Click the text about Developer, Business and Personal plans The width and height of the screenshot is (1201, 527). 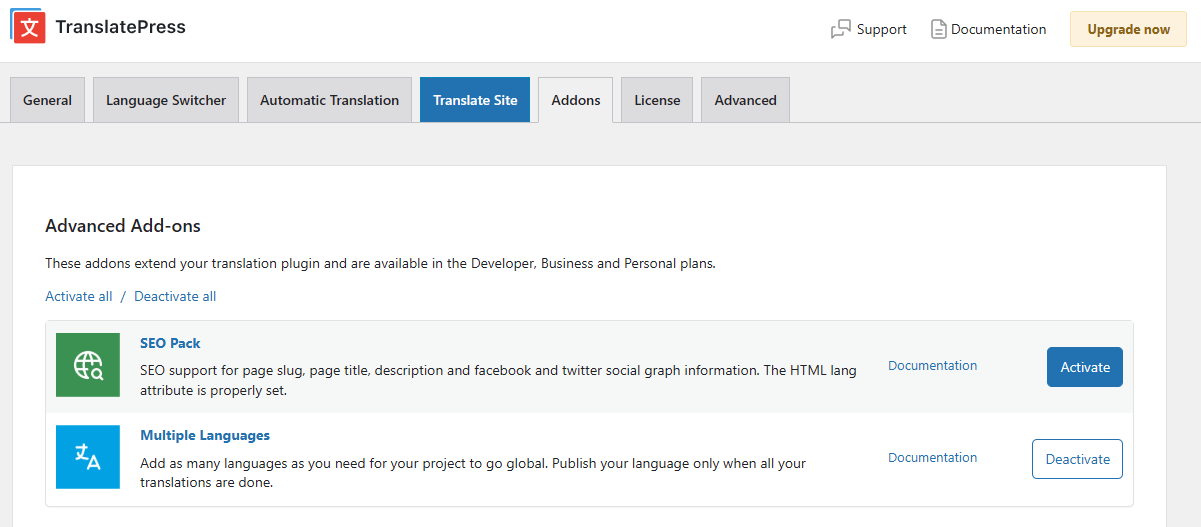tap(381, 264)
